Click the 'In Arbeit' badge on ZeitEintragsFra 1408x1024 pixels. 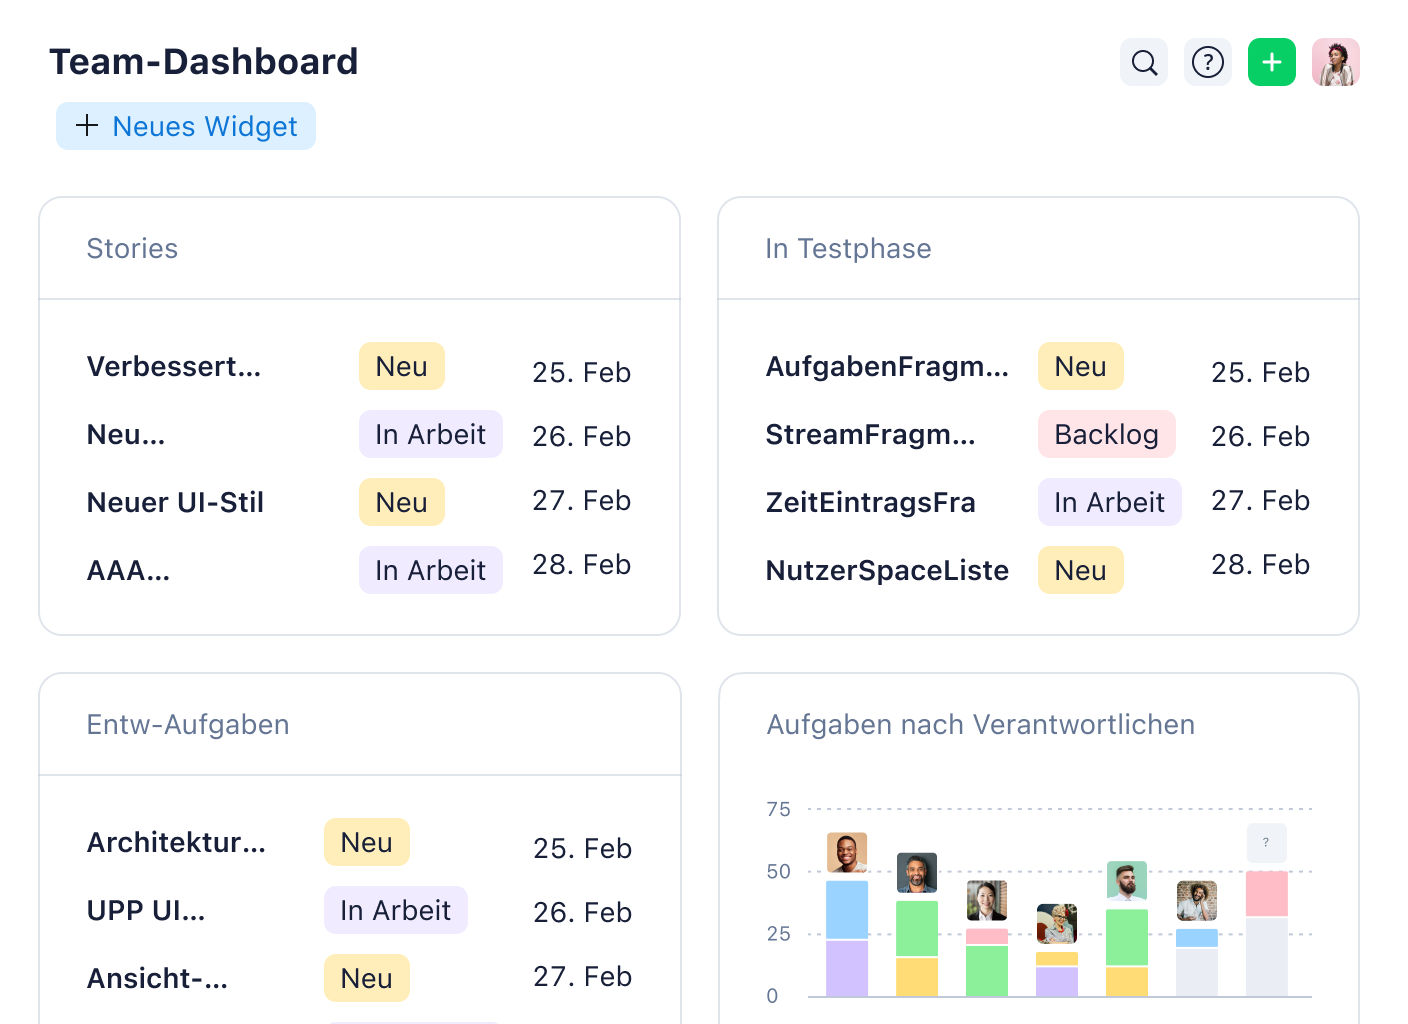[x=1109, y=502]
